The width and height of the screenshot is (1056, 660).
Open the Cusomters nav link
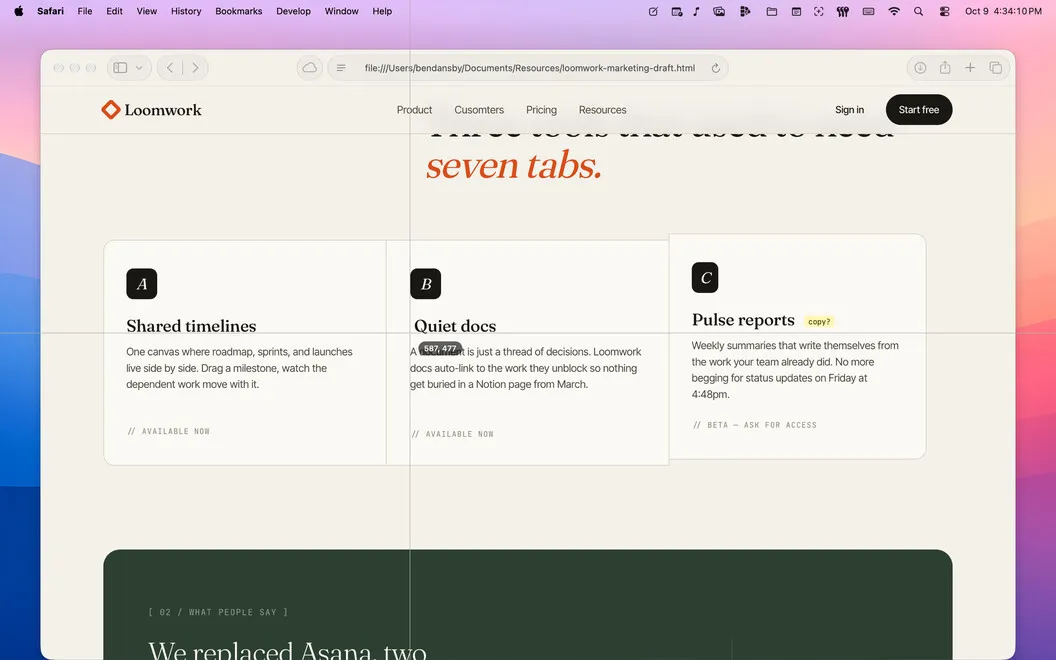pyautogui.click(x=479, y=110)
